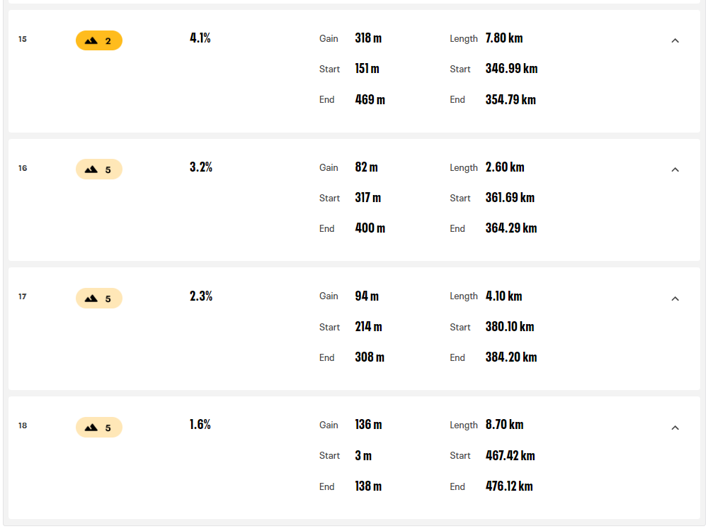The image size is (708, 529).
Task: Click climb number 15 label
Action: [23, 39]
